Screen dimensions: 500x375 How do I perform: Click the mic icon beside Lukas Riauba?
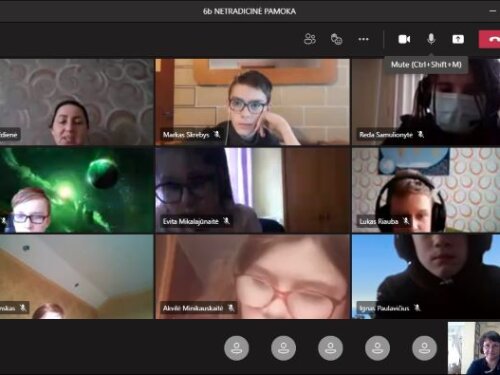tap(406, 221)
